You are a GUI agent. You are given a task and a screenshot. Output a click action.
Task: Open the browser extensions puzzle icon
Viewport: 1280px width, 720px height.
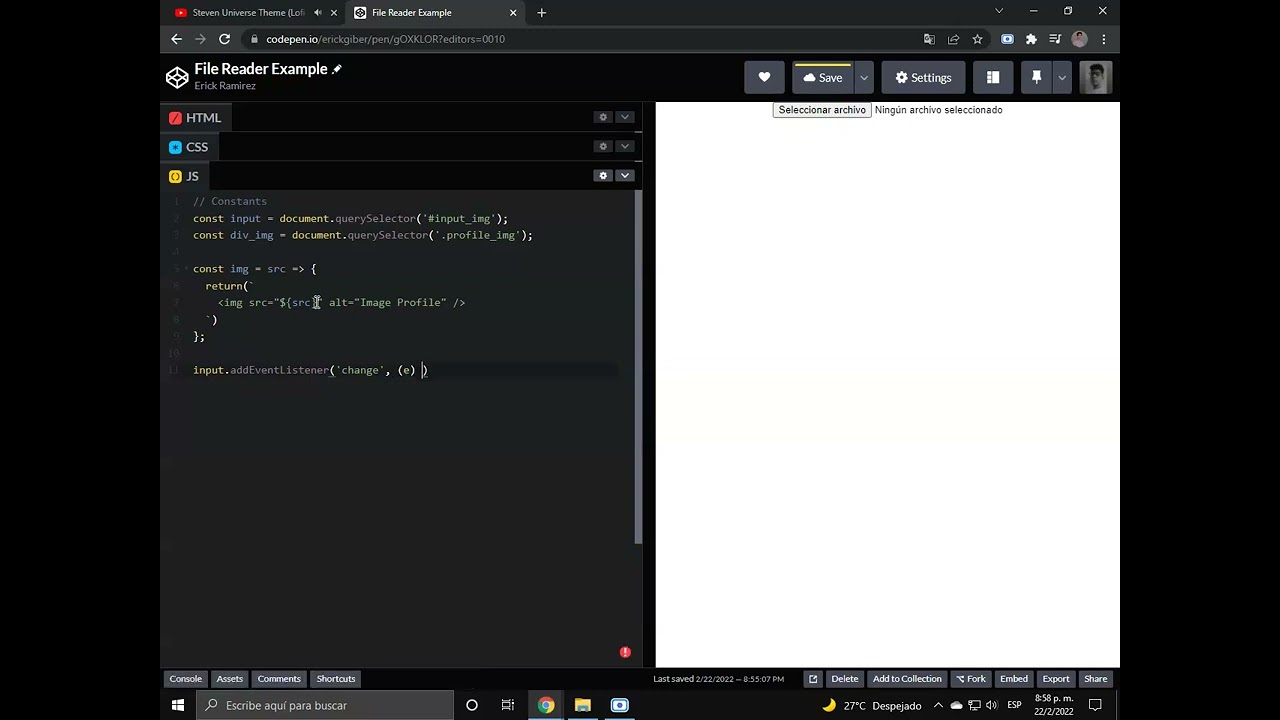tap(1031, 39)
